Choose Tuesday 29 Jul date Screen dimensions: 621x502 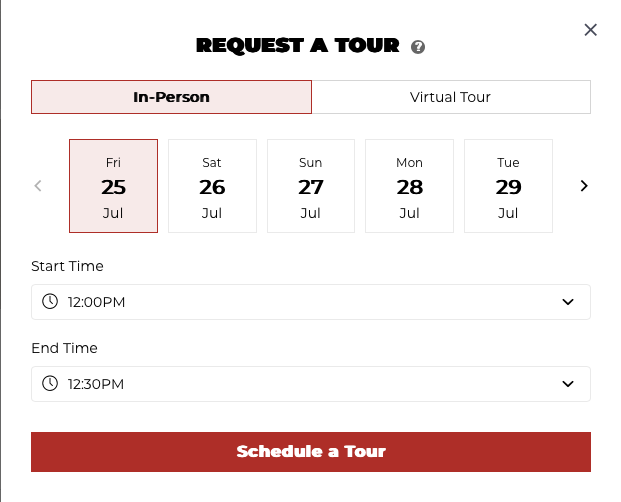pyautogui.click(x=508, y=186)
